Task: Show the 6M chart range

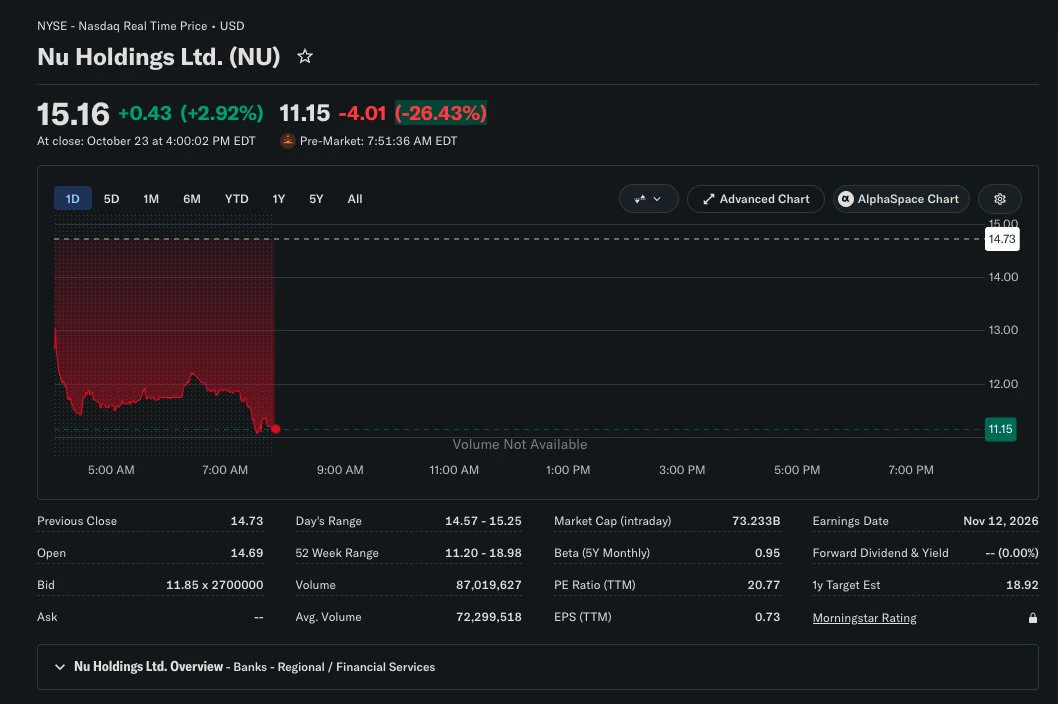Action: coord(192,199)
